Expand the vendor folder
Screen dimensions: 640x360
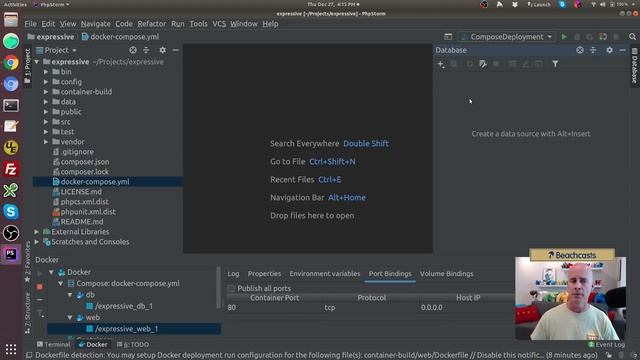[x=46, y=142]
